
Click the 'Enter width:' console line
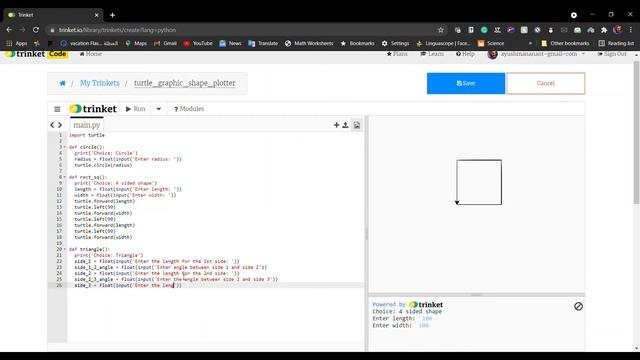point(400,325)
